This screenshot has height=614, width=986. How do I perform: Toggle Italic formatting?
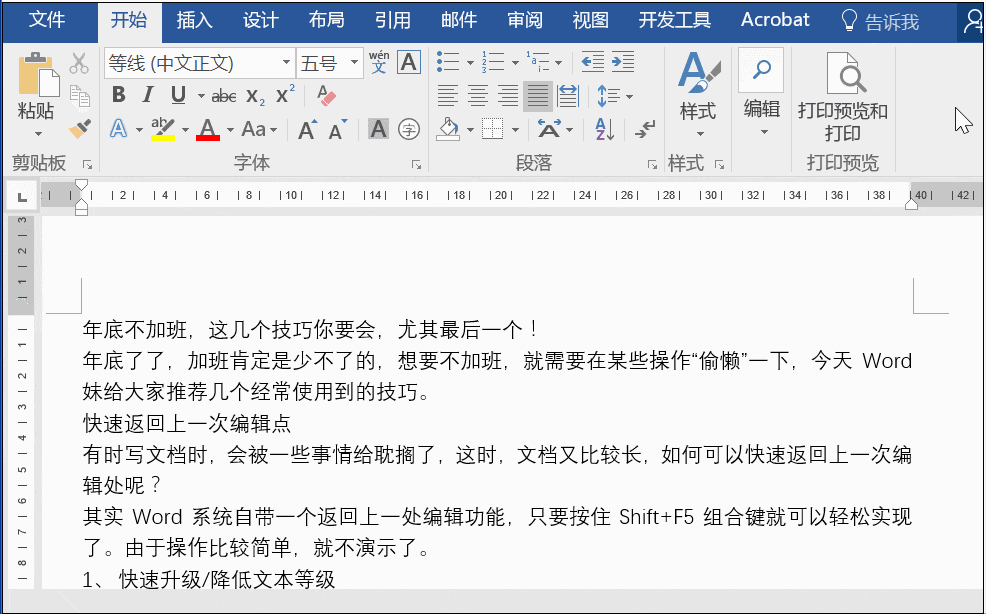click(x=148, y=96)
